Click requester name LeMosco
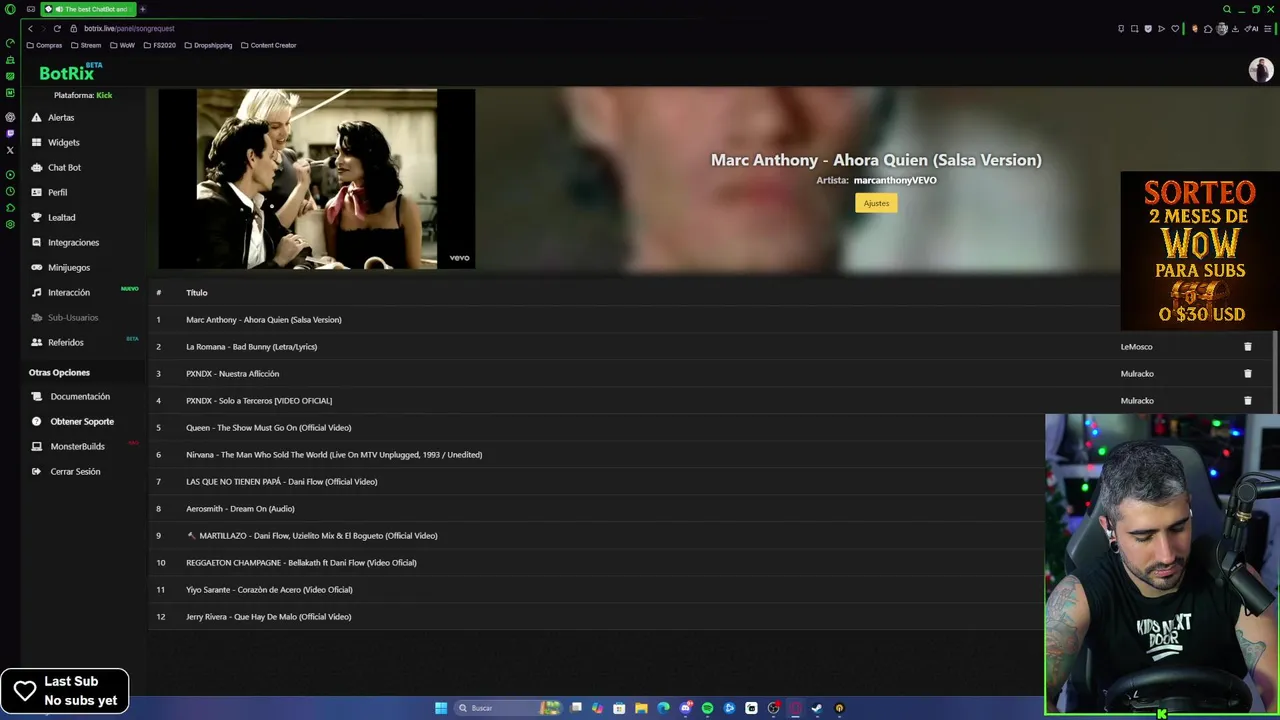Image resolution: width=1280 pixels, height=720 pixels. (x=1136, y=347)
